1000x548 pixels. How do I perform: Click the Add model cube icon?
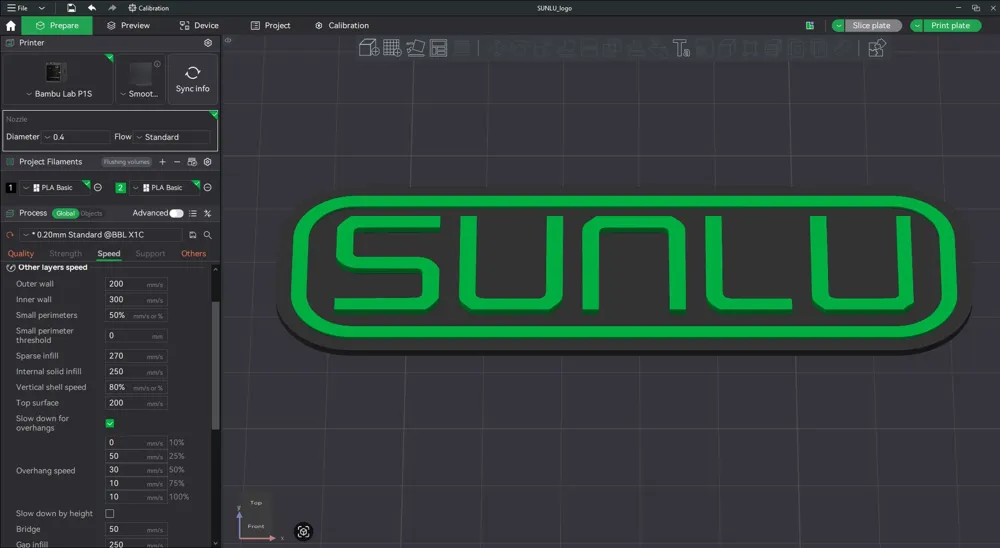pos(369,48)
